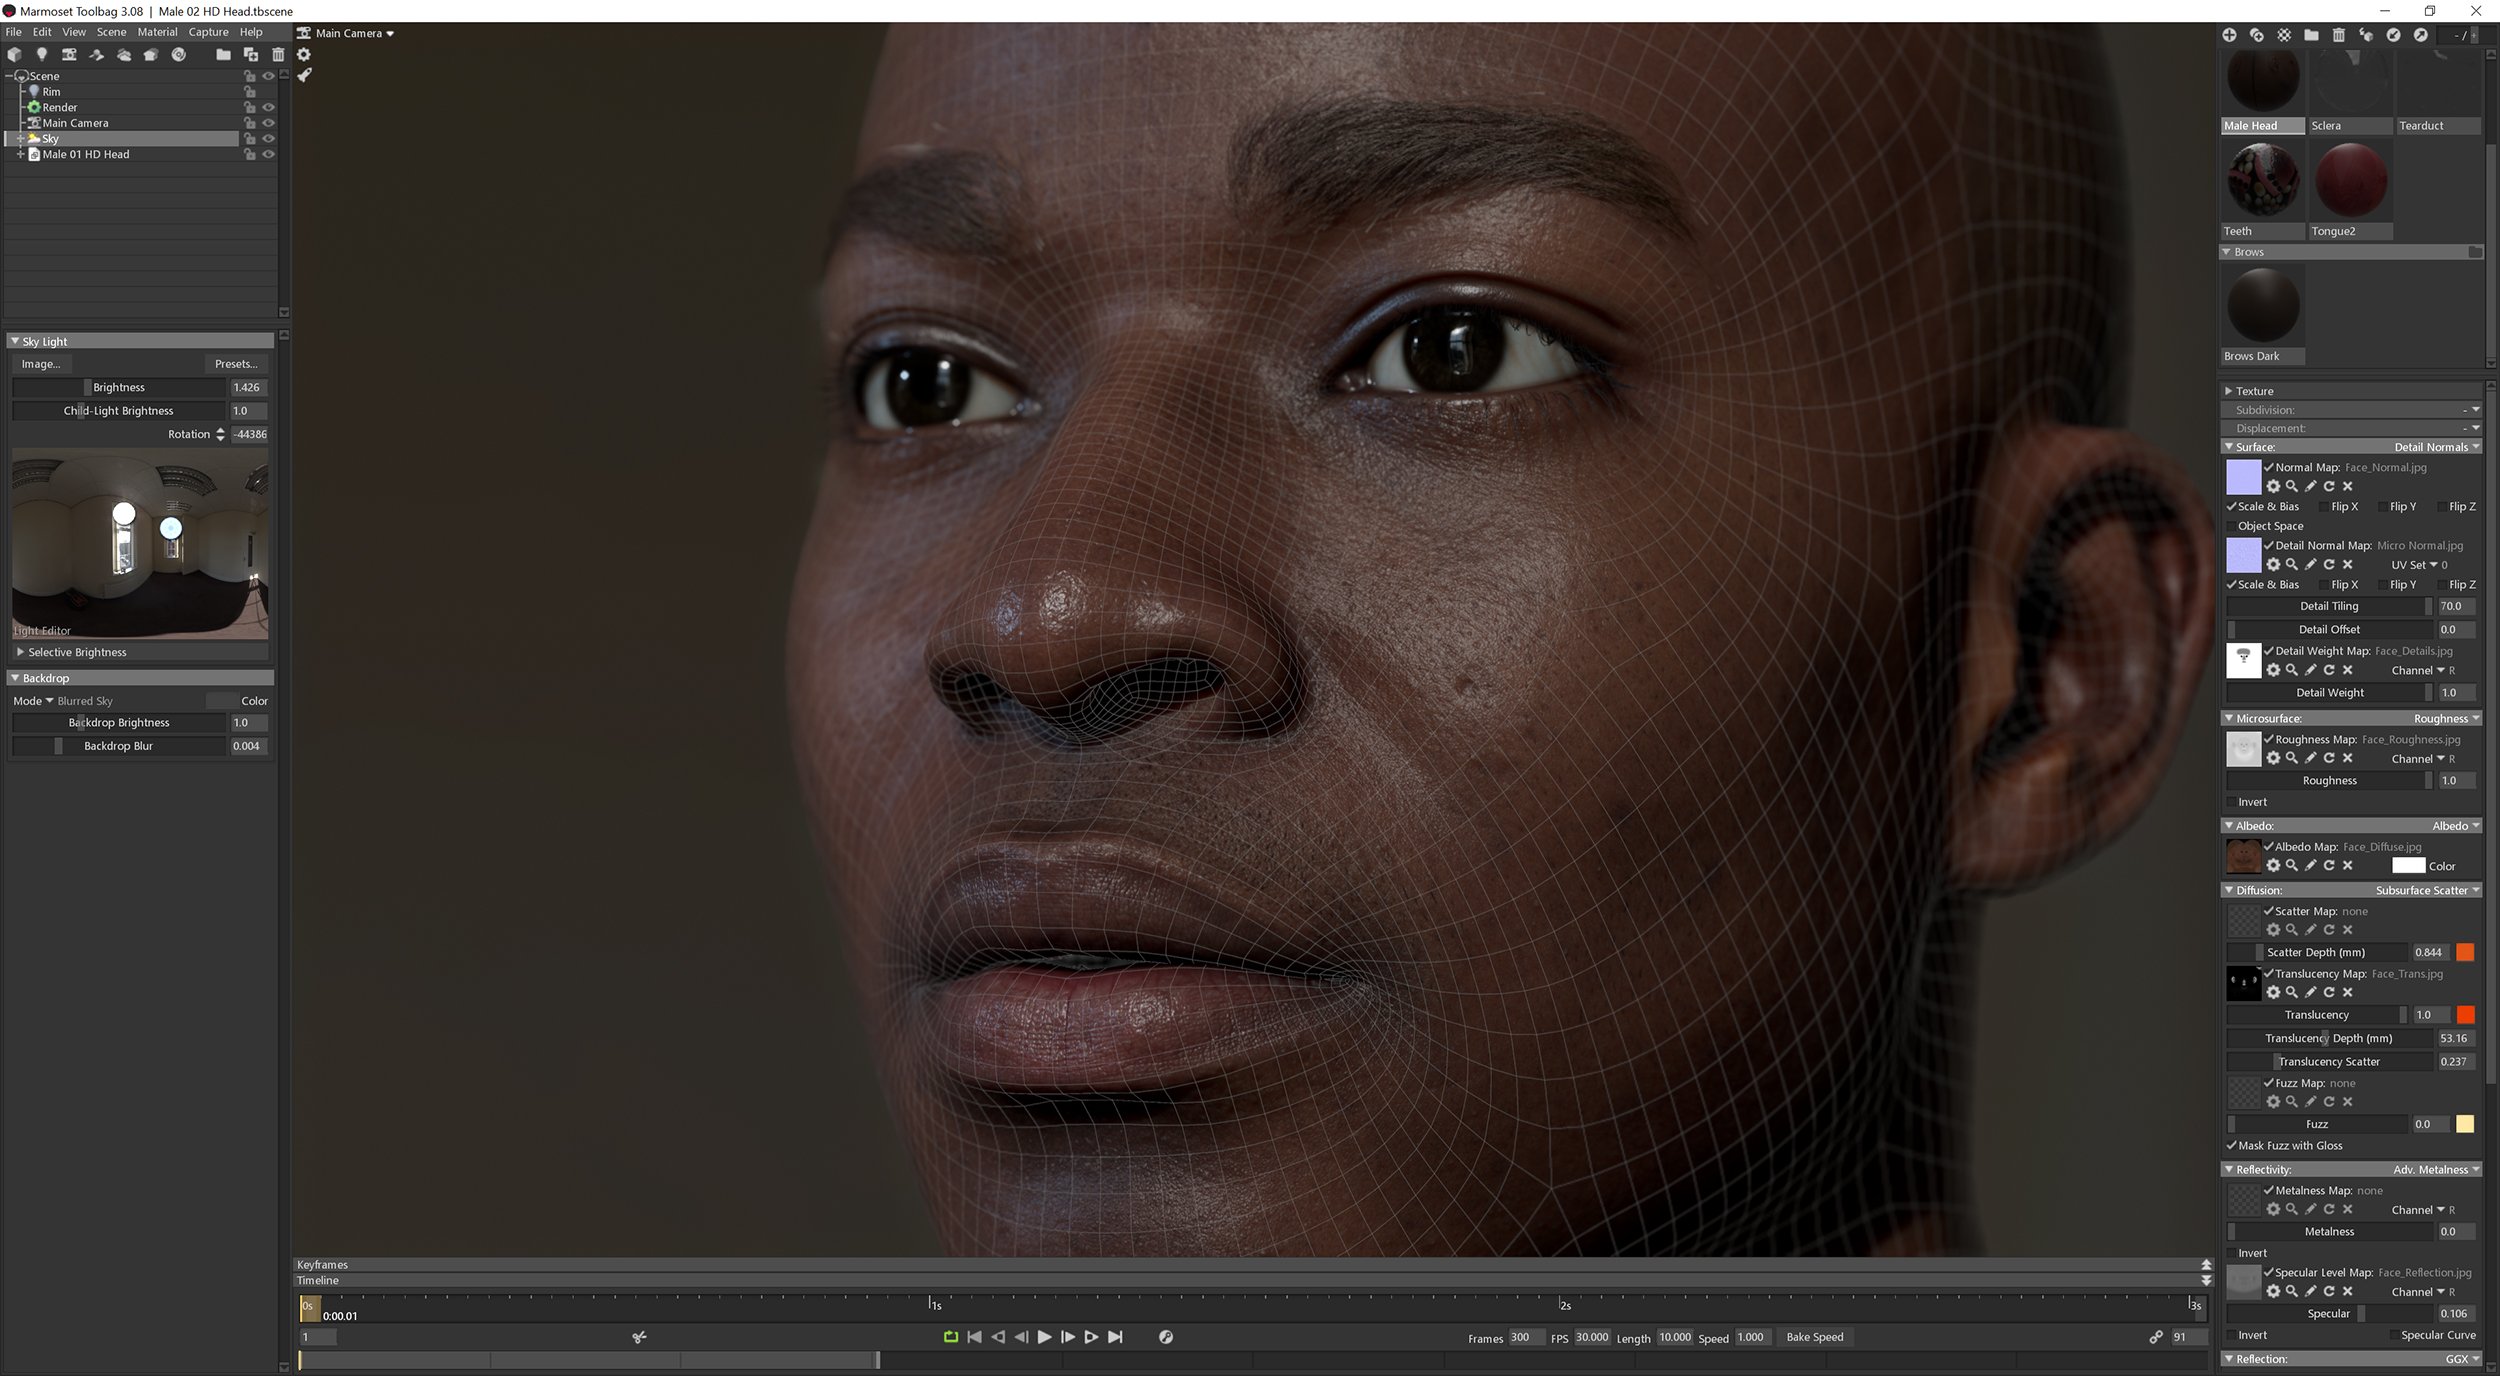
Task: Toggle Normal Map Flip Y checkbox
Action: click(2384, 507)
